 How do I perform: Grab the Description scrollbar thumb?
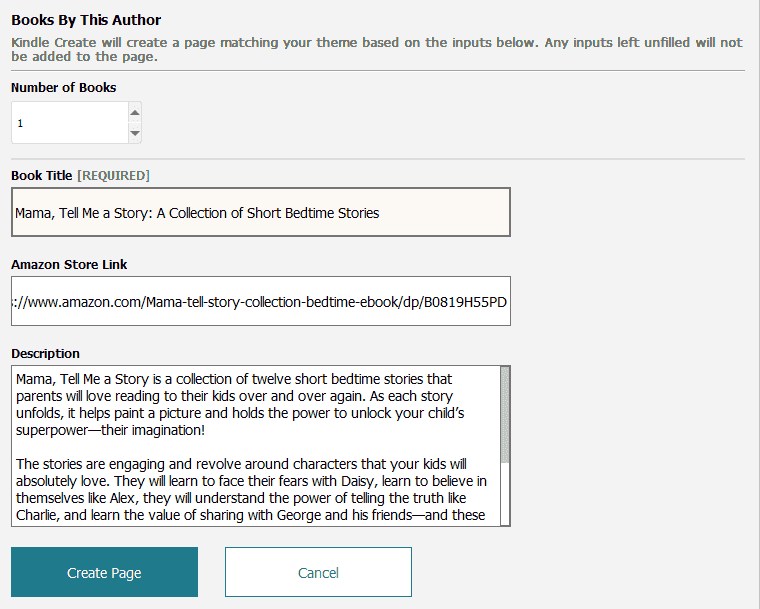[x=505, y=415]
